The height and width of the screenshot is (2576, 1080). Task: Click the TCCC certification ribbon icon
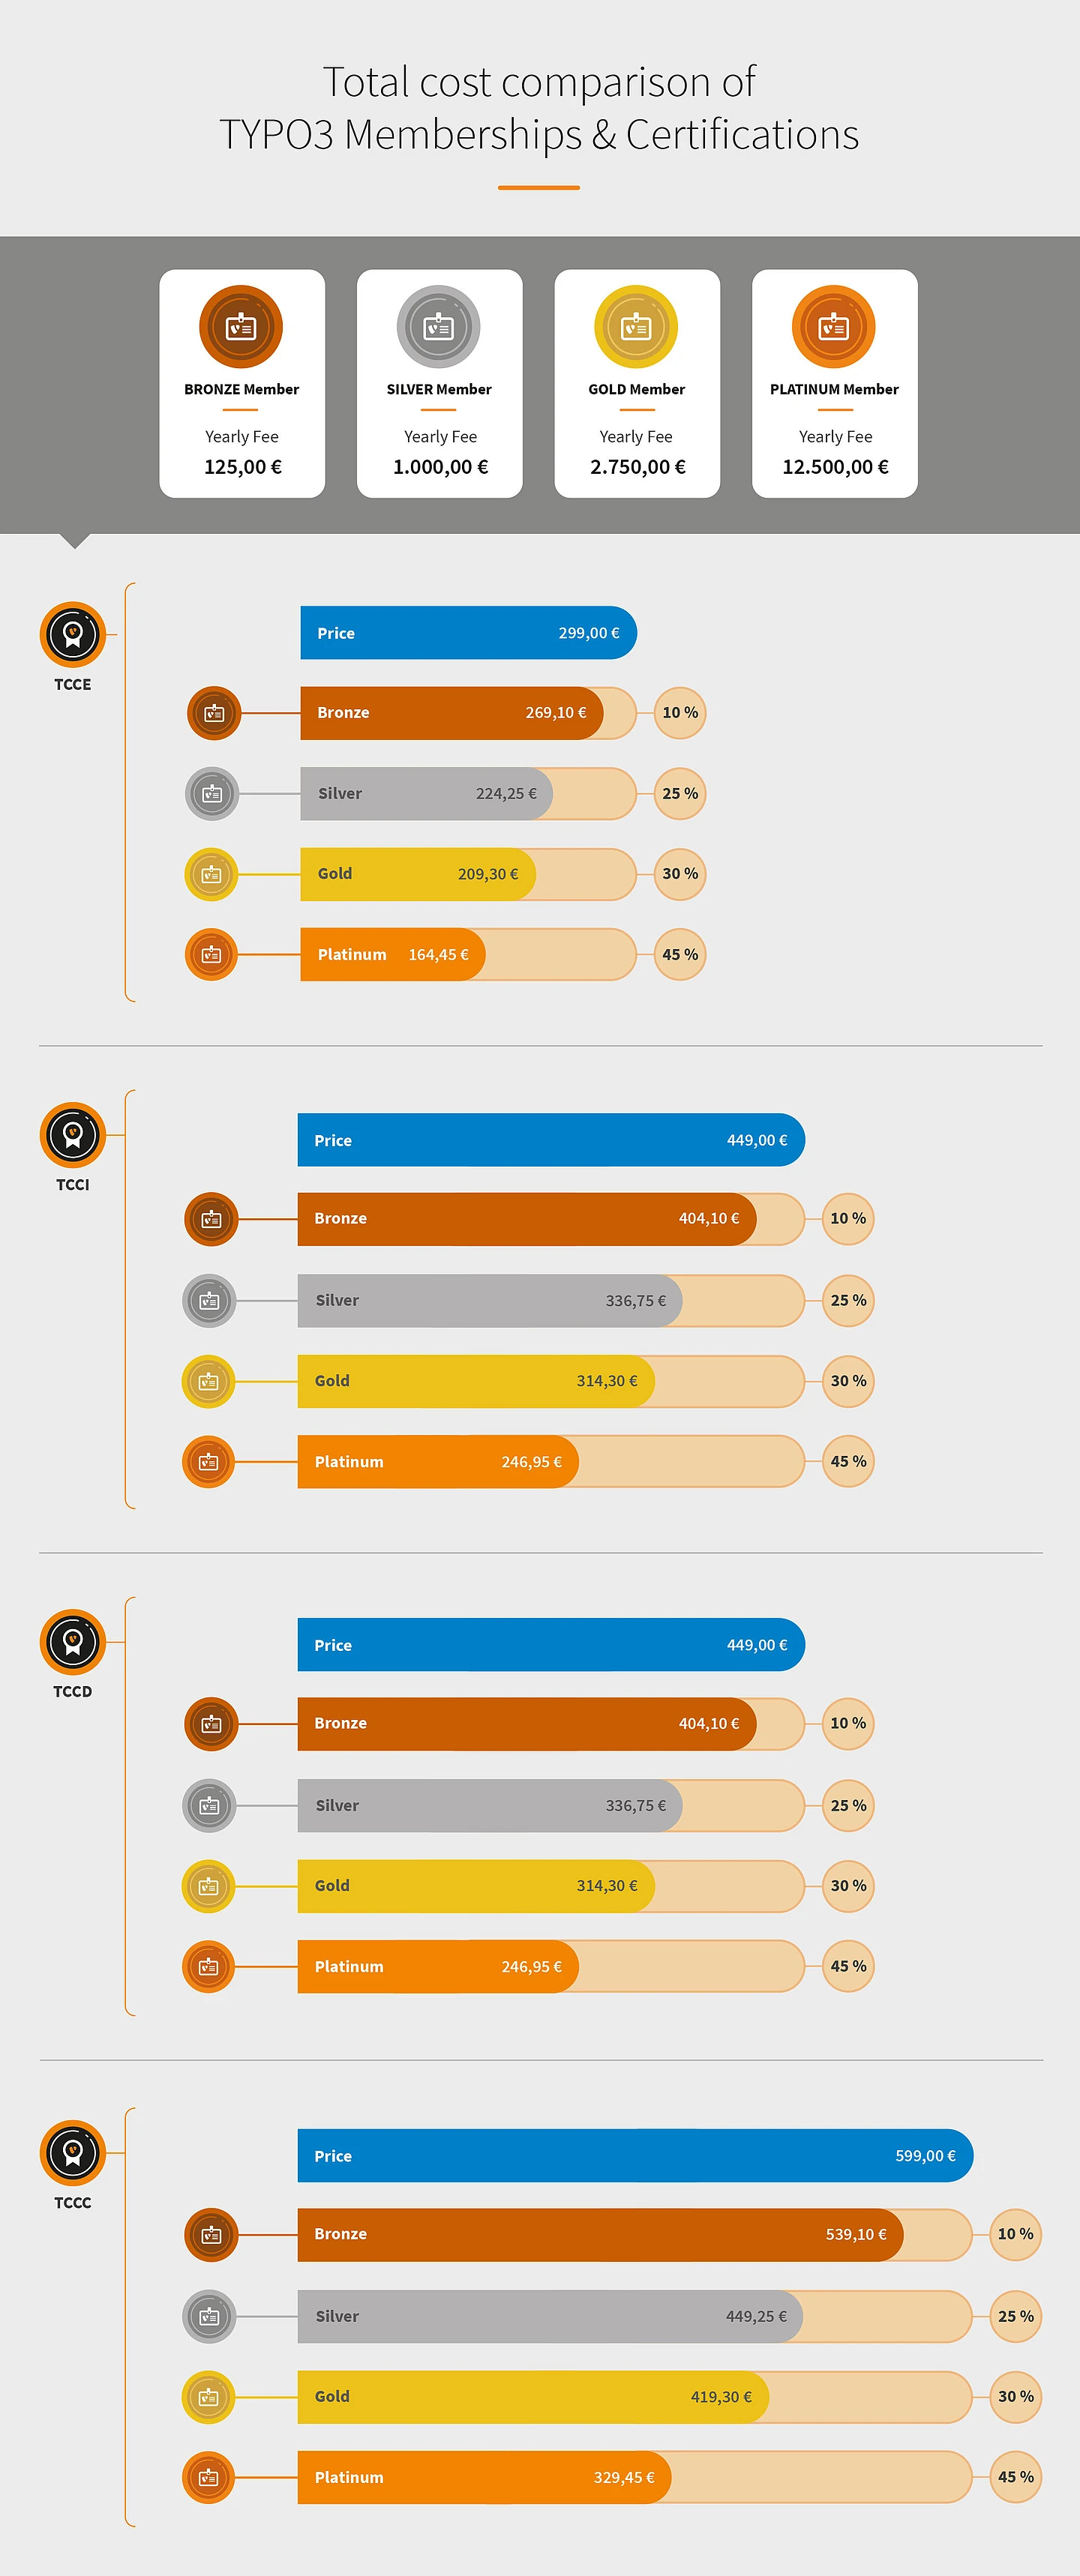[x=73, y=2153]
